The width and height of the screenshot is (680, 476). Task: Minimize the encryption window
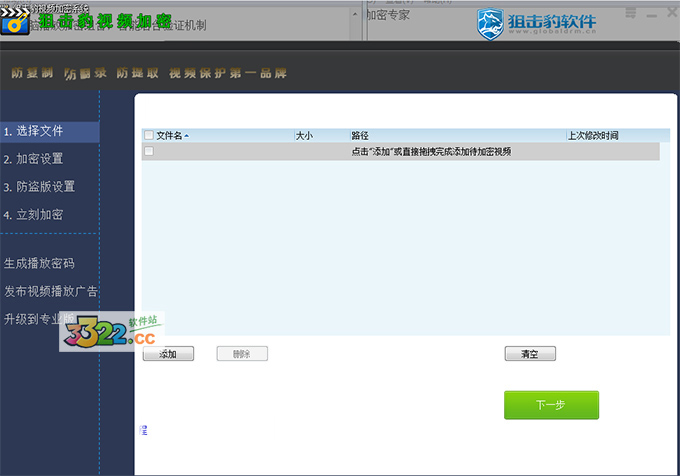click(651, 16)
